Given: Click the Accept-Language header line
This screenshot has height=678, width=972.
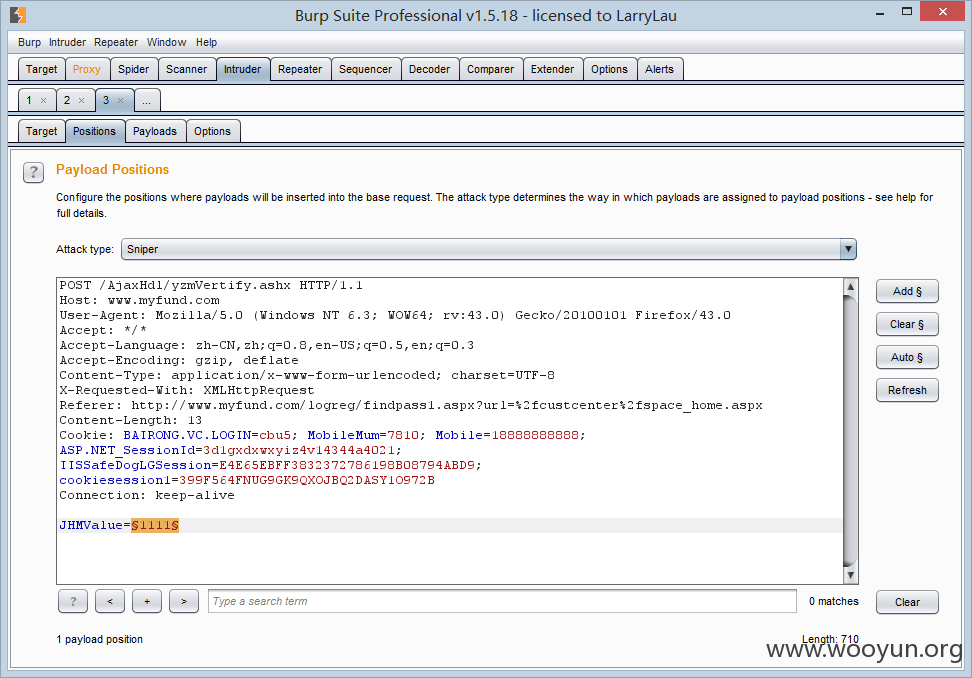Looking at the screenshot, I should (x=267, y=345).
